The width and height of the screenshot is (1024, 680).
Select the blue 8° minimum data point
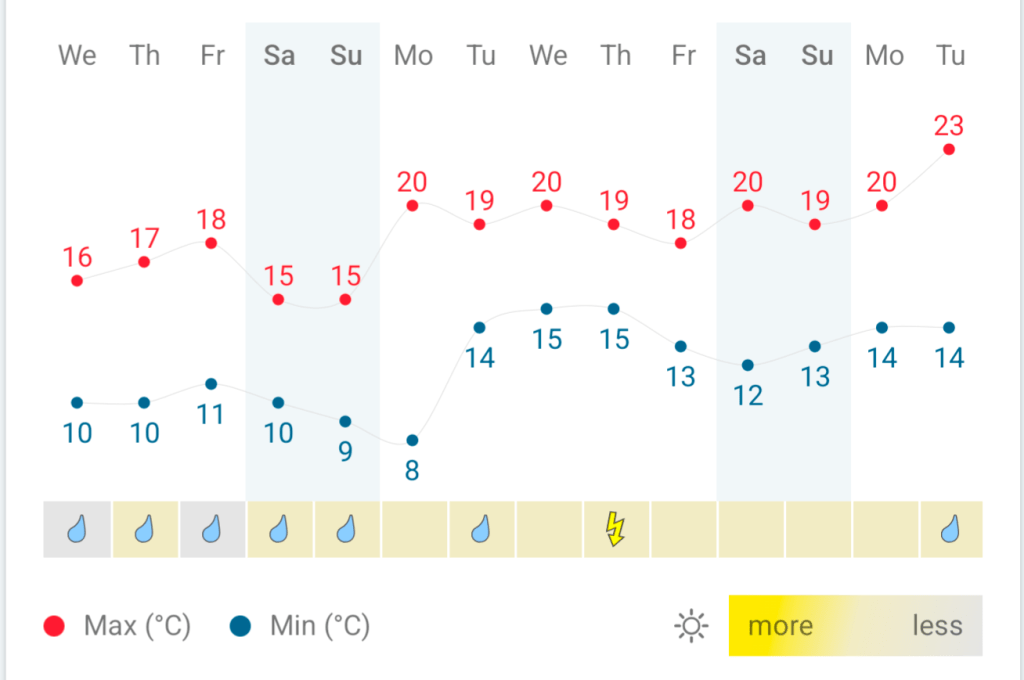pos(412,440)
